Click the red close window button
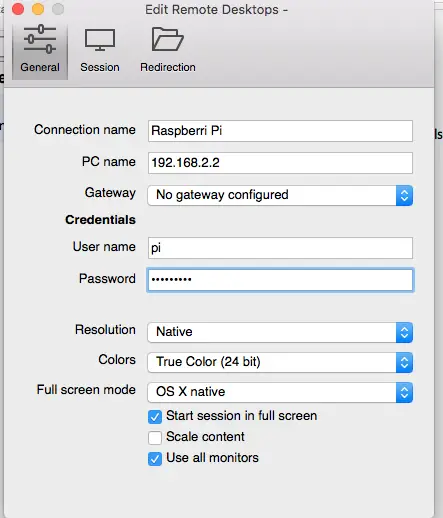Viewport: 443px width, 518px height. pos(18,9)
